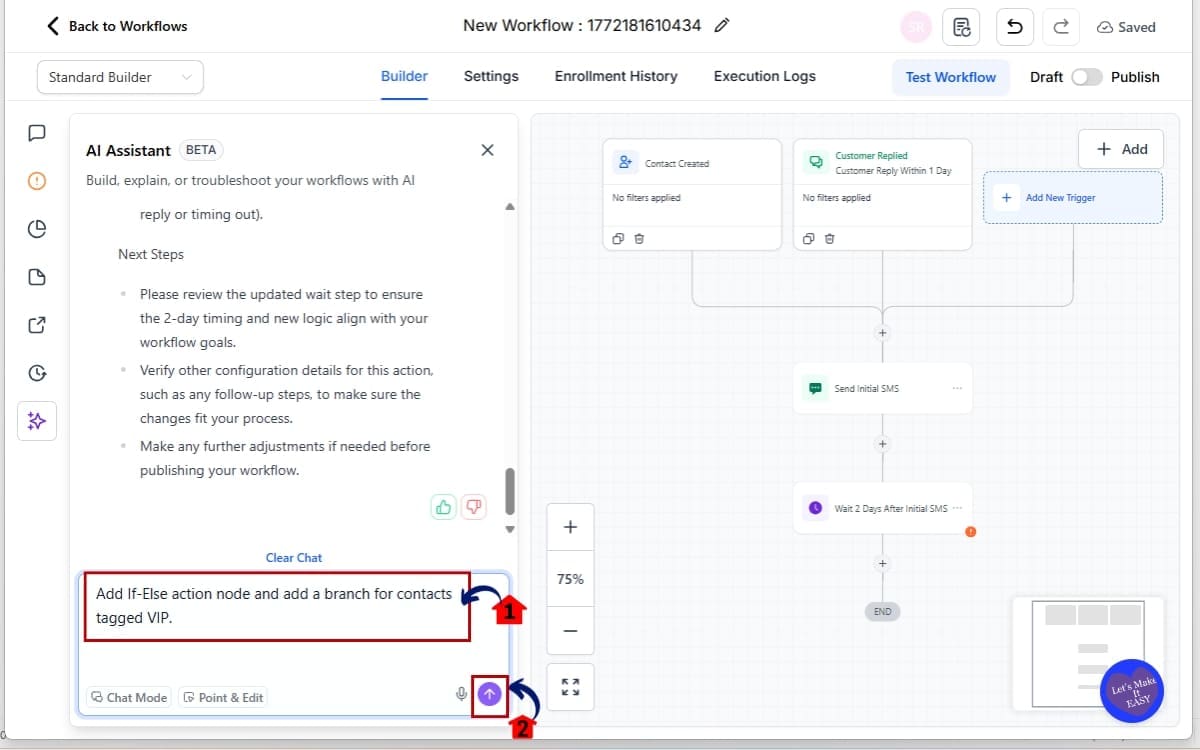Open the Standard Builder dropdown
Image resolution: width=1200 pixels, height=750 pixels.
(120, 77)
